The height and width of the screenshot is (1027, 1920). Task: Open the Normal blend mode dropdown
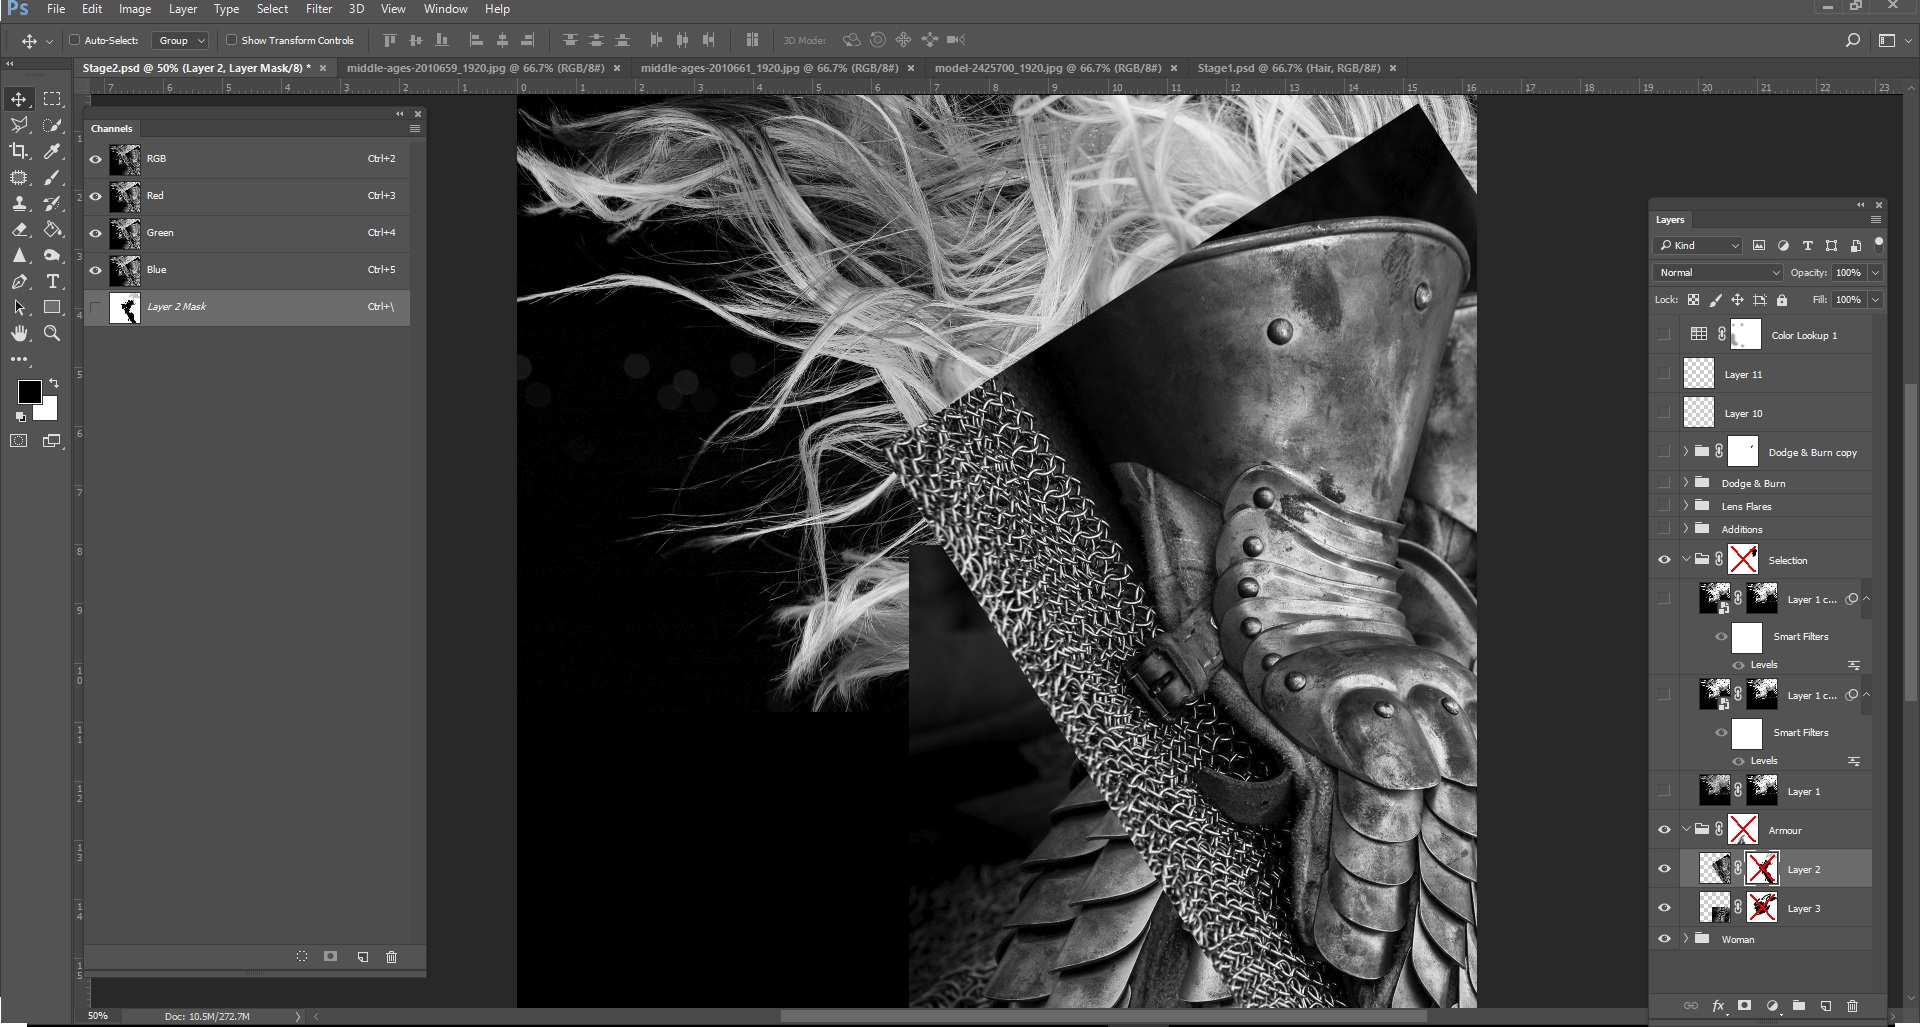click(1717, 272)
